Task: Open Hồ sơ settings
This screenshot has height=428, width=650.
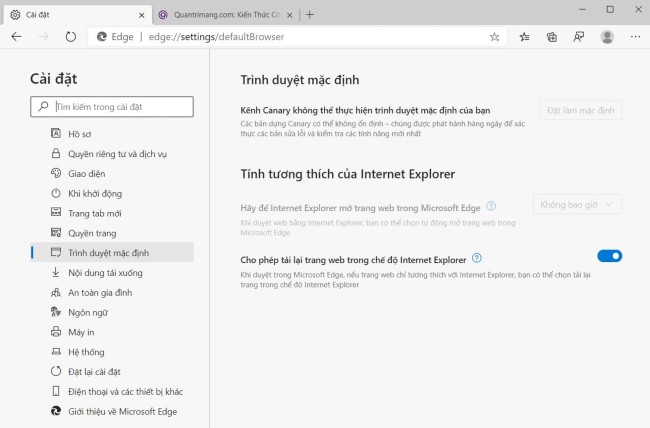Action: click(112, 134)
